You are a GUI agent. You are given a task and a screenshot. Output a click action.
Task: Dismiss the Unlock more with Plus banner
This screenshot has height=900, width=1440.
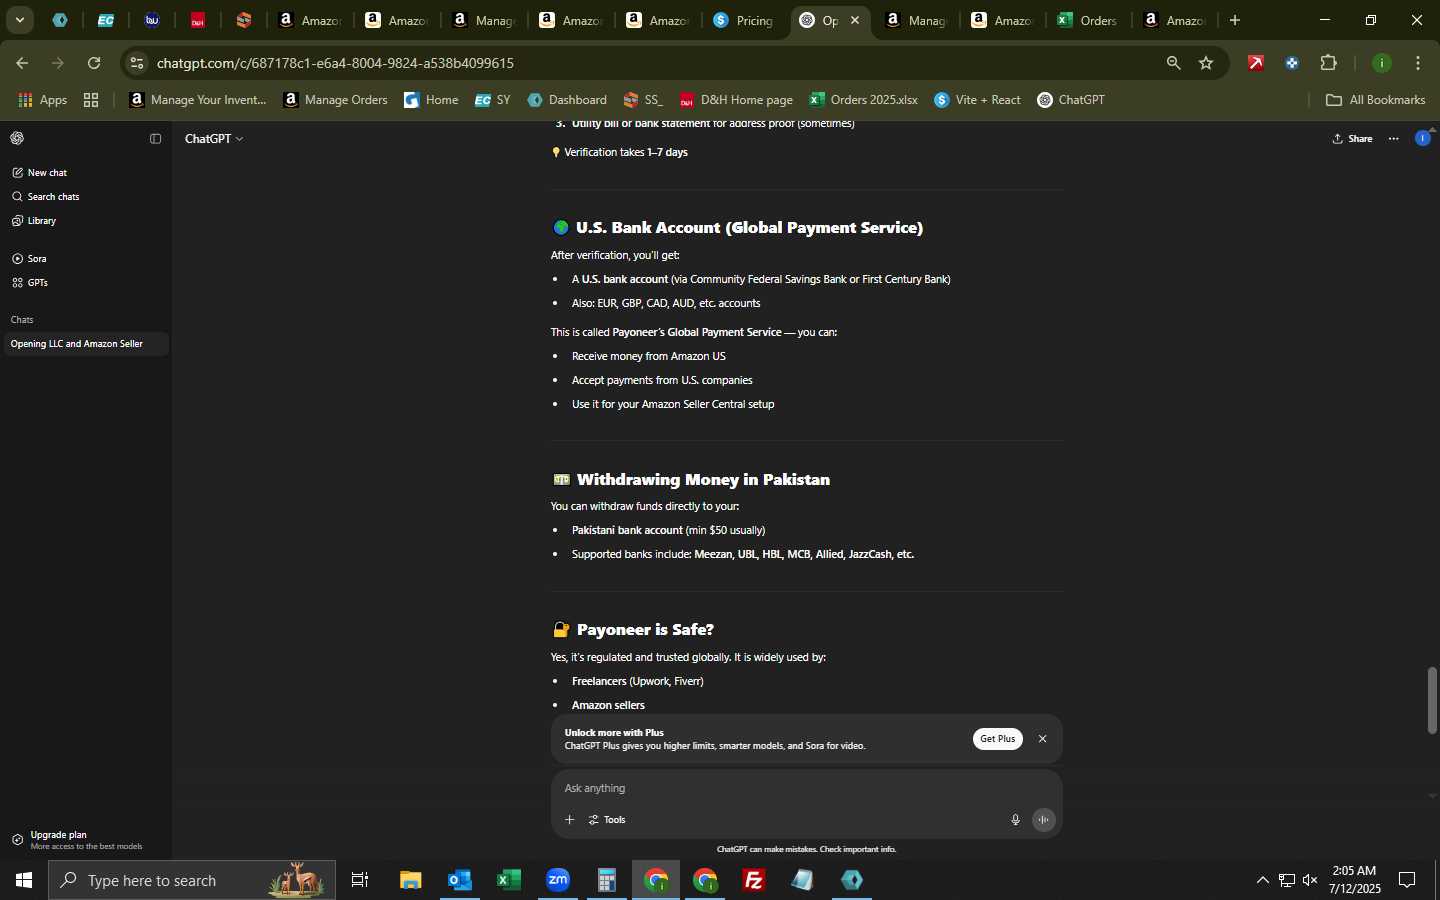pos(1042,739)
